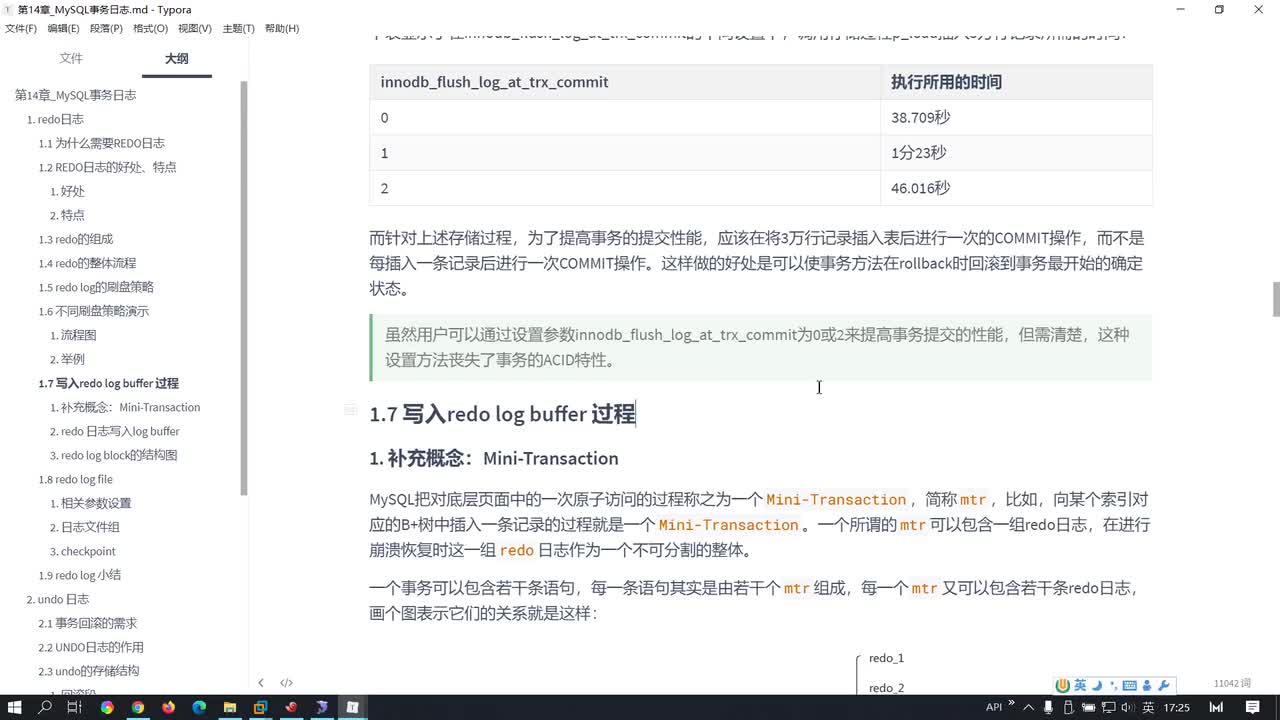1280x720 pixels.
Task: Go to 1.8 redo log file outline item
Action: [75, 479]
